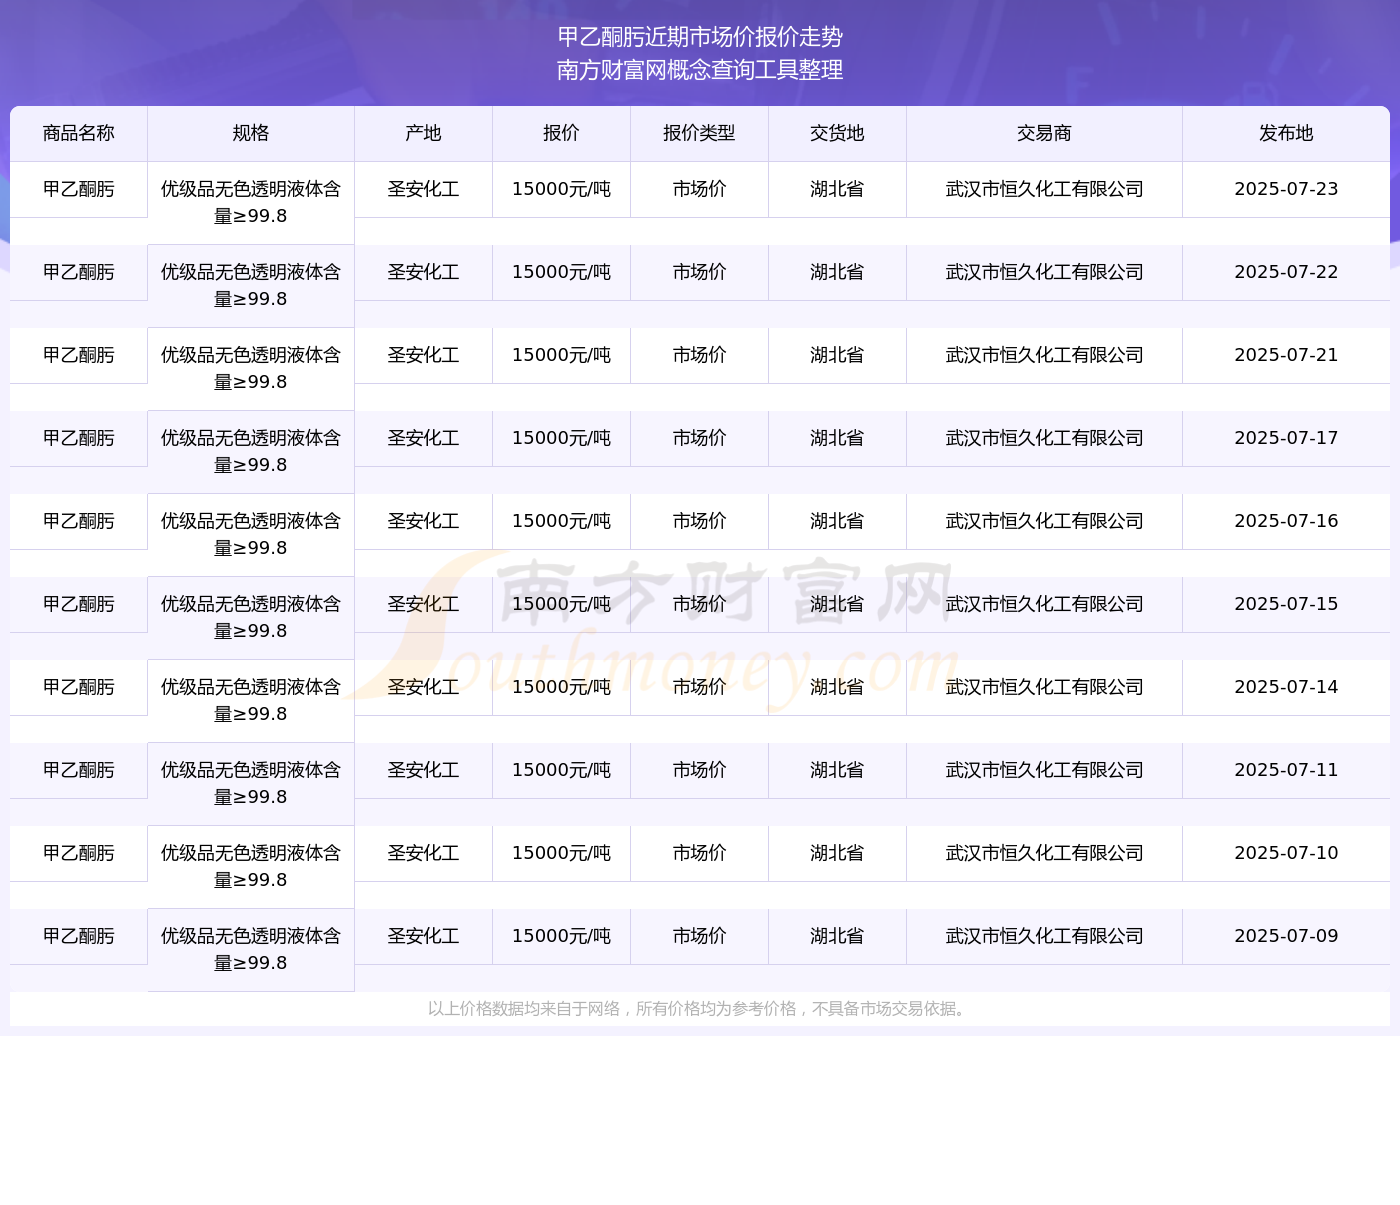This screenshot has width=1400, height=1205.
Task: Click the 交易商 column header
Action: pos(1044,133)
